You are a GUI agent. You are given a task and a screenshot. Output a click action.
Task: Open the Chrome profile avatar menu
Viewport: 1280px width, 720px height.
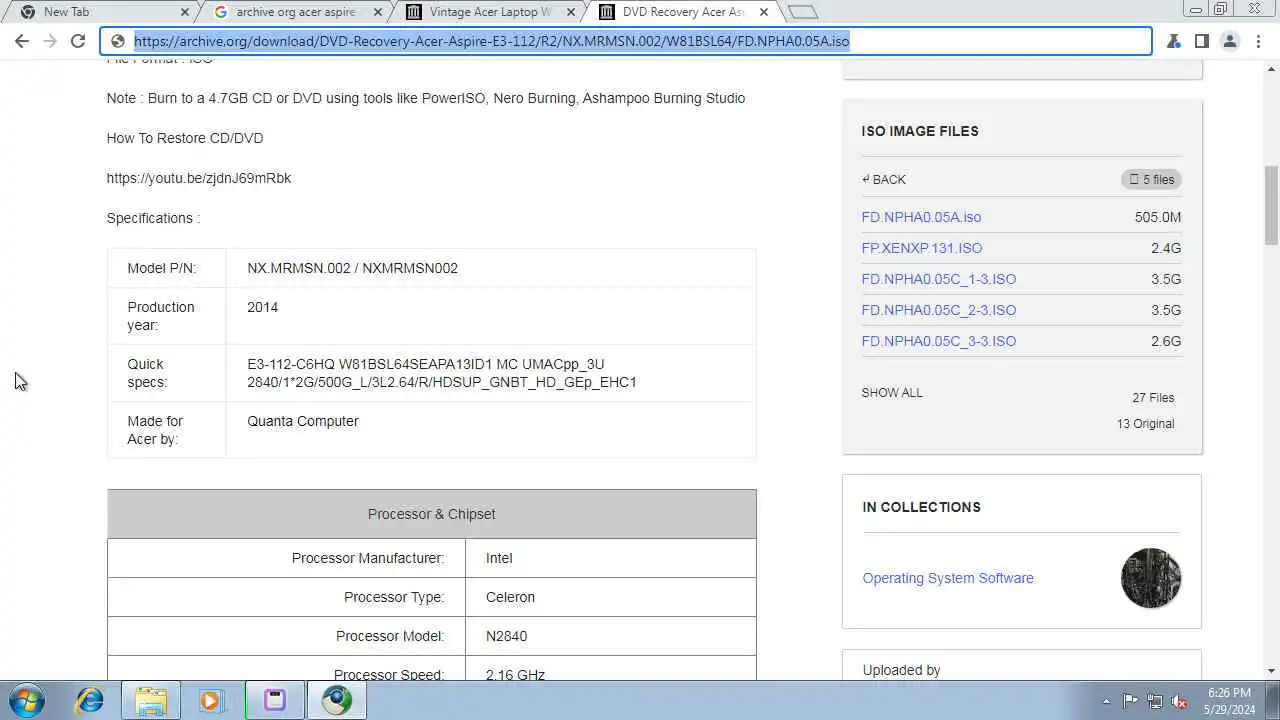click(1230, 41)
